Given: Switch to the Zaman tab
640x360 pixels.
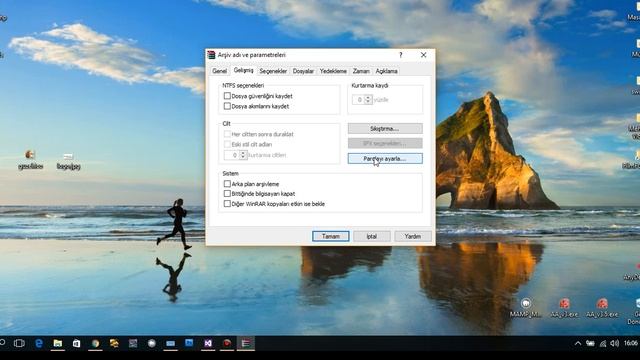Looking at the screenshot, I should point(361,71).
